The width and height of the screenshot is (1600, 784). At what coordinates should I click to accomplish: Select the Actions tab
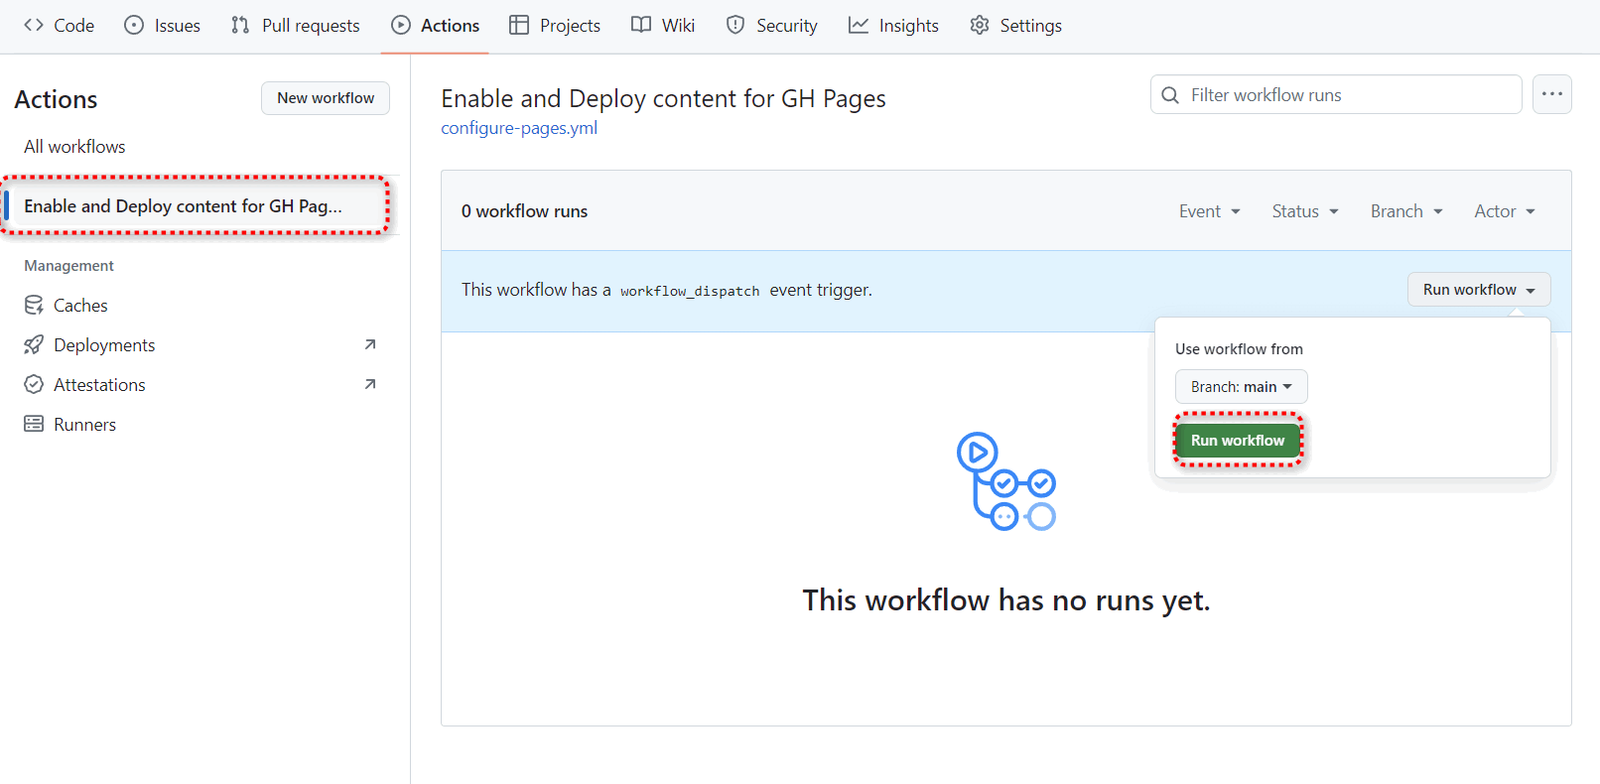[x=435, y=25]
